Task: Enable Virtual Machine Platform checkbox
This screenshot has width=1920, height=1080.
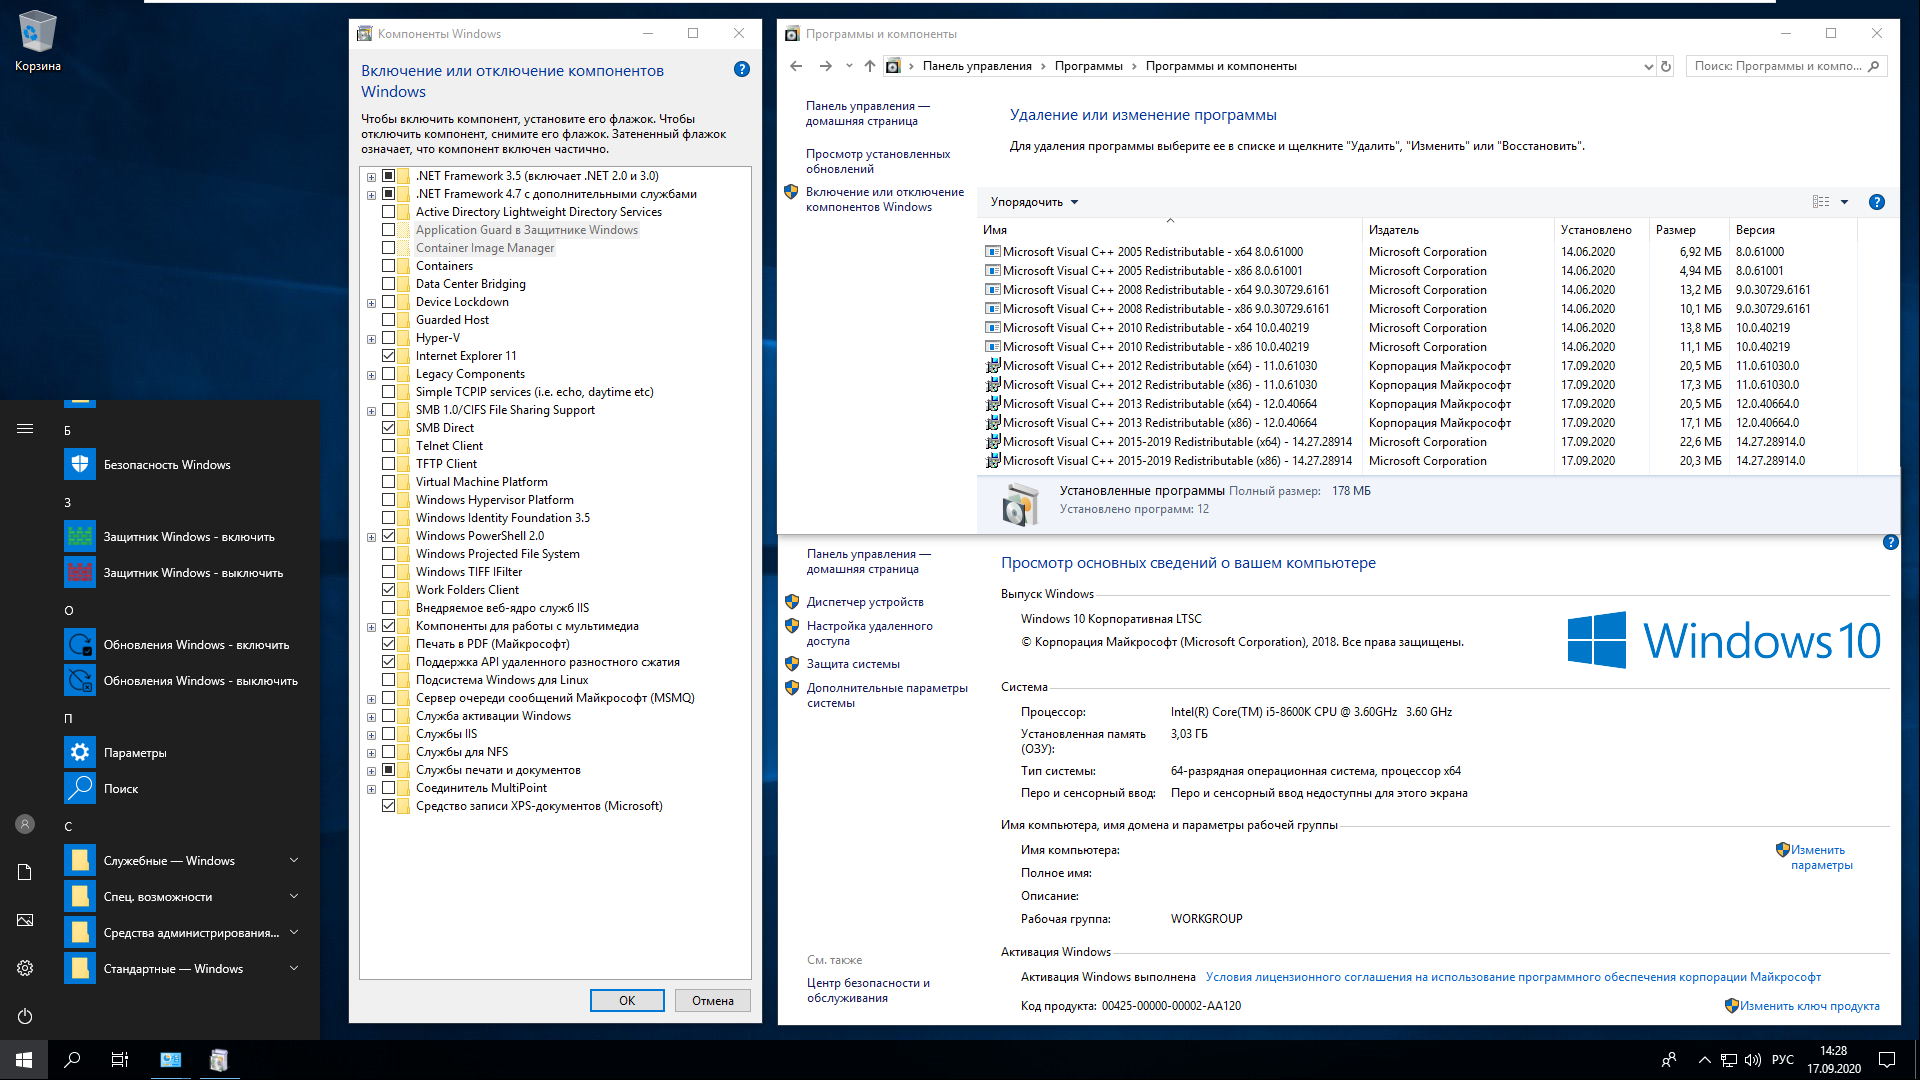Action: pyautogui.click(x=389, y=482)
